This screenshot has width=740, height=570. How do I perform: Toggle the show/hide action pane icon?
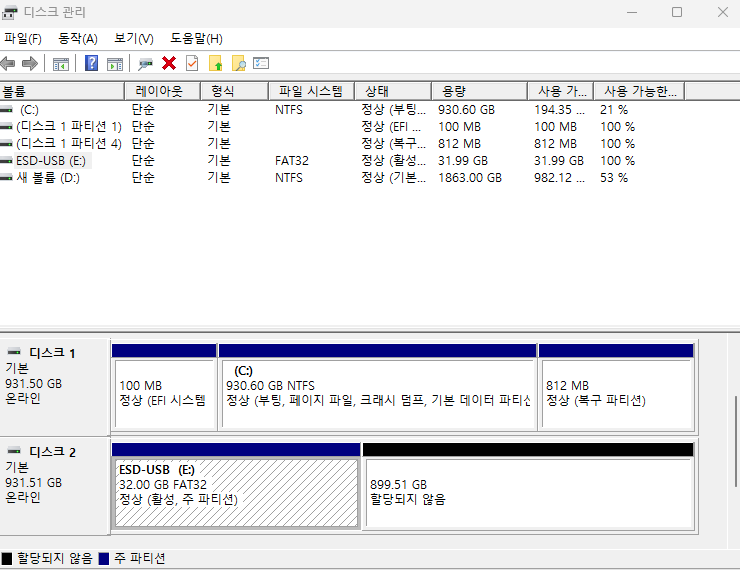[115, 64]
